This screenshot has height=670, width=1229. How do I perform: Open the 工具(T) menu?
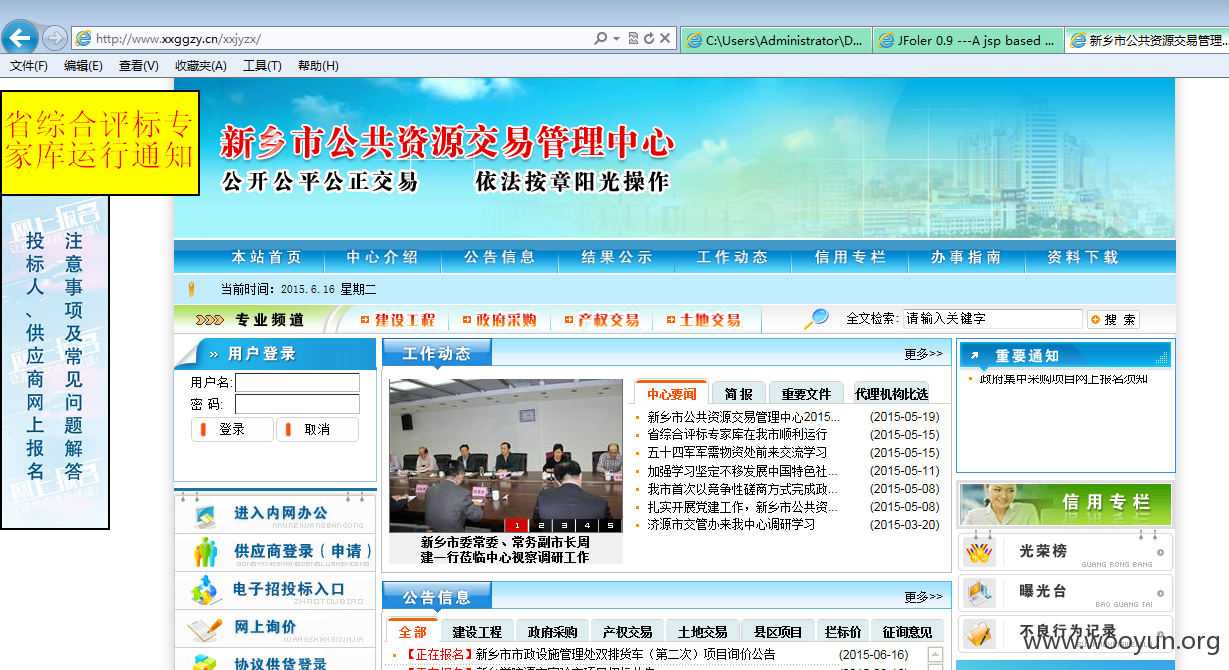pos(262,66)
